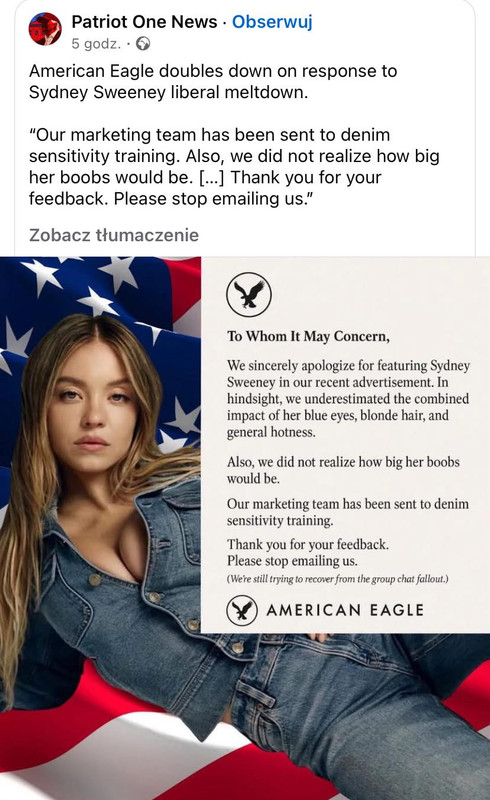
Task: Click the AMERICAN EAGLE wordmark text
Action: [x=345, y=610]
